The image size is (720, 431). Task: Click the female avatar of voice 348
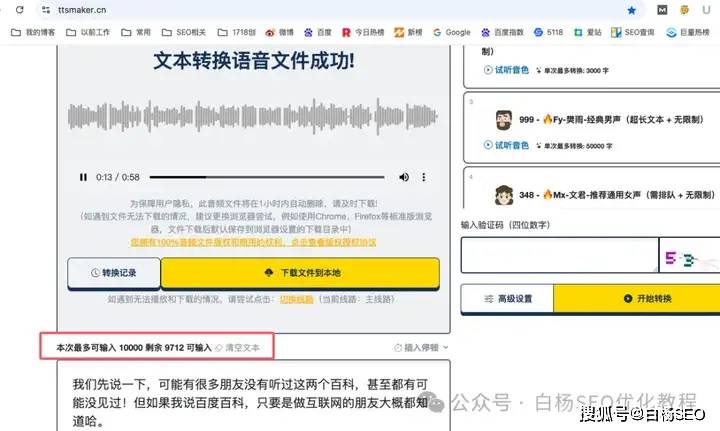coord(504,195)
